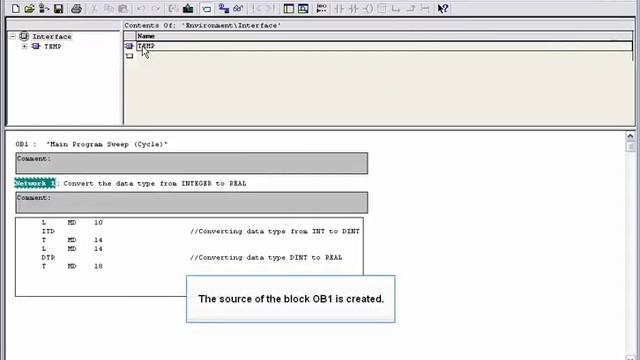Screen dimensions: 640x360
Task: Toggle the Details view panel icon
Action: pyautogui.click(x=303, y=9)
